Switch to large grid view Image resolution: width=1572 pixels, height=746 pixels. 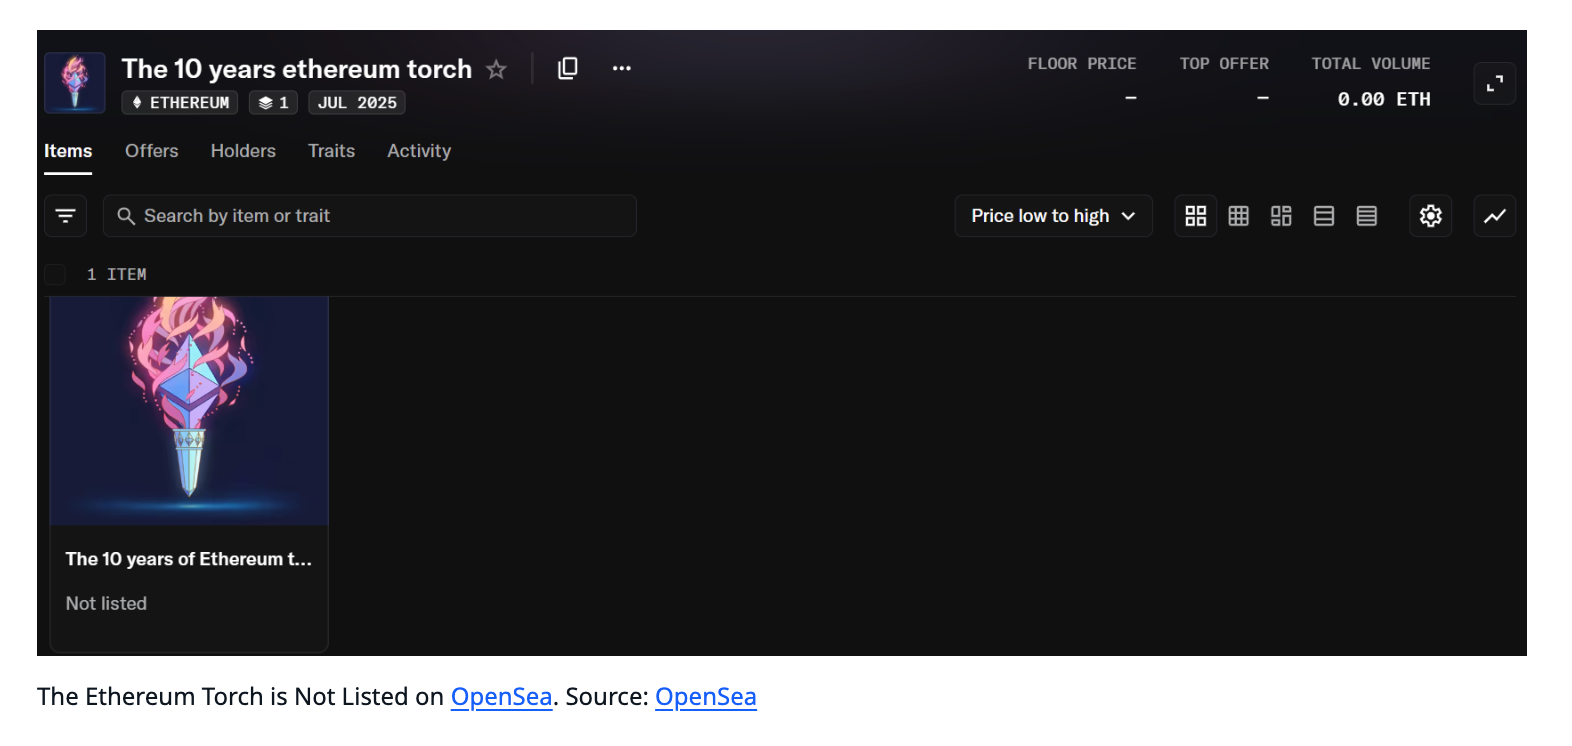pyautogui.click(x=1196, y=216)
